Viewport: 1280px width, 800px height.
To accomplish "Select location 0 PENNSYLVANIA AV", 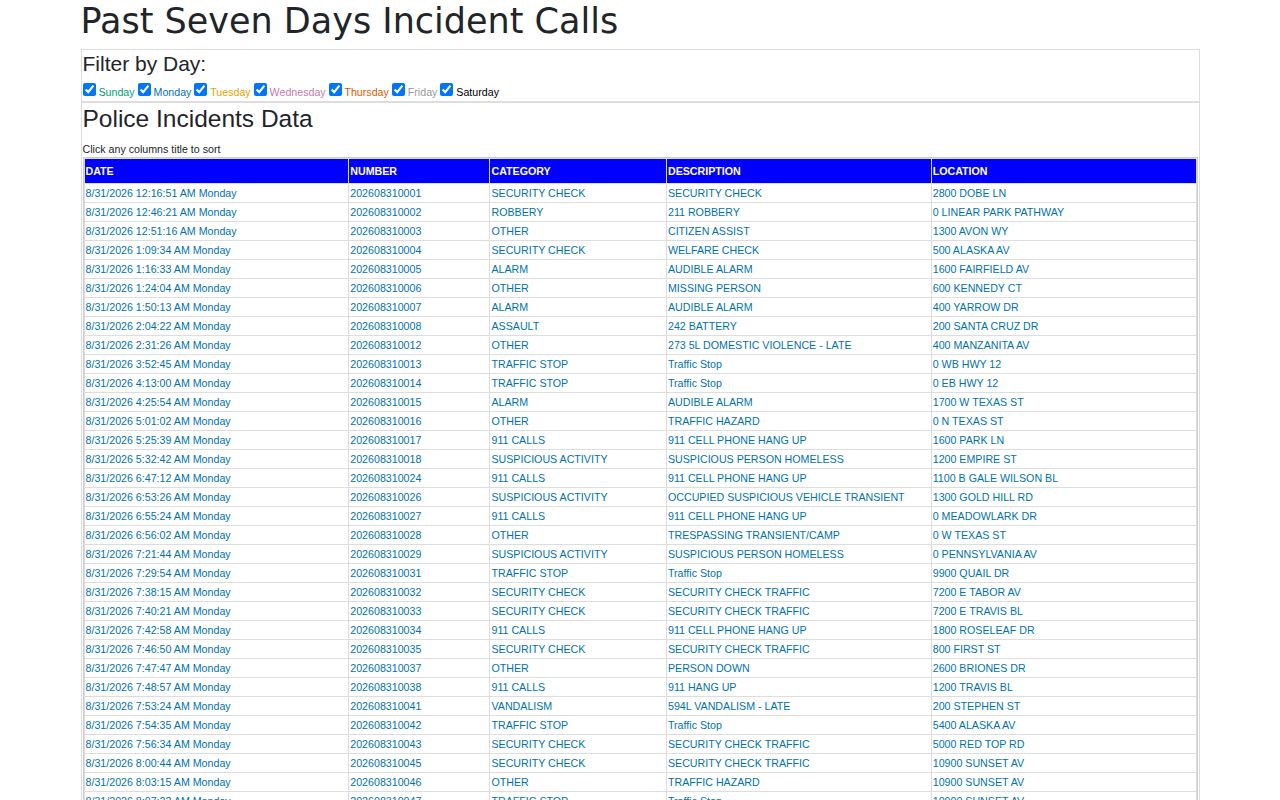I will point(985,554).
